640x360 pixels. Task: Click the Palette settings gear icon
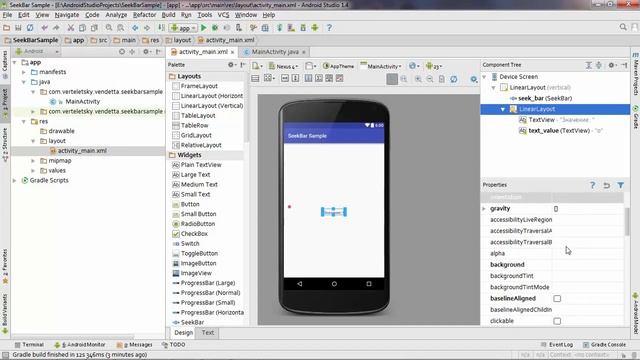(x=231, y=64)
